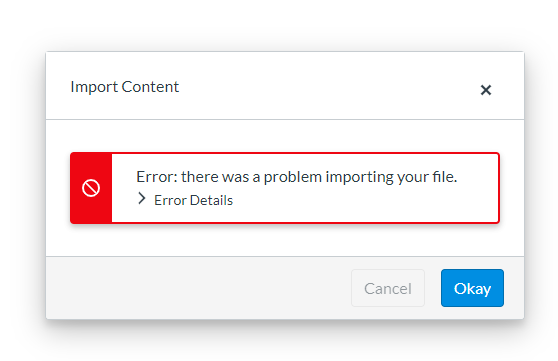Click the word "Error:" in the alert
The width and height of the screenshot is (558, 361).
(x=157, y=177)
